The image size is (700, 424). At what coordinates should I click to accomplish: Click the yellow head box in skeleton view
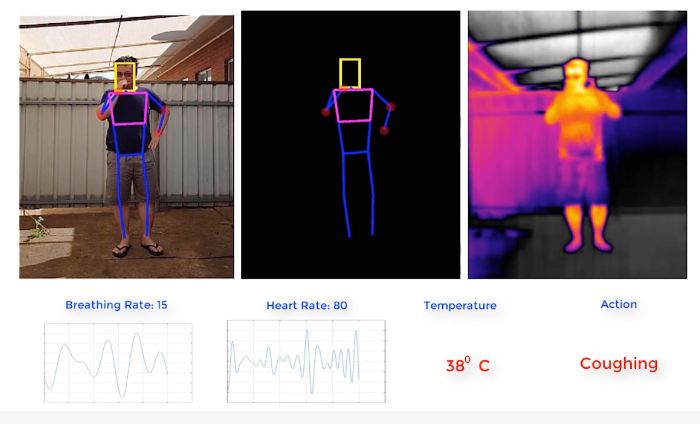coord(350,73)
